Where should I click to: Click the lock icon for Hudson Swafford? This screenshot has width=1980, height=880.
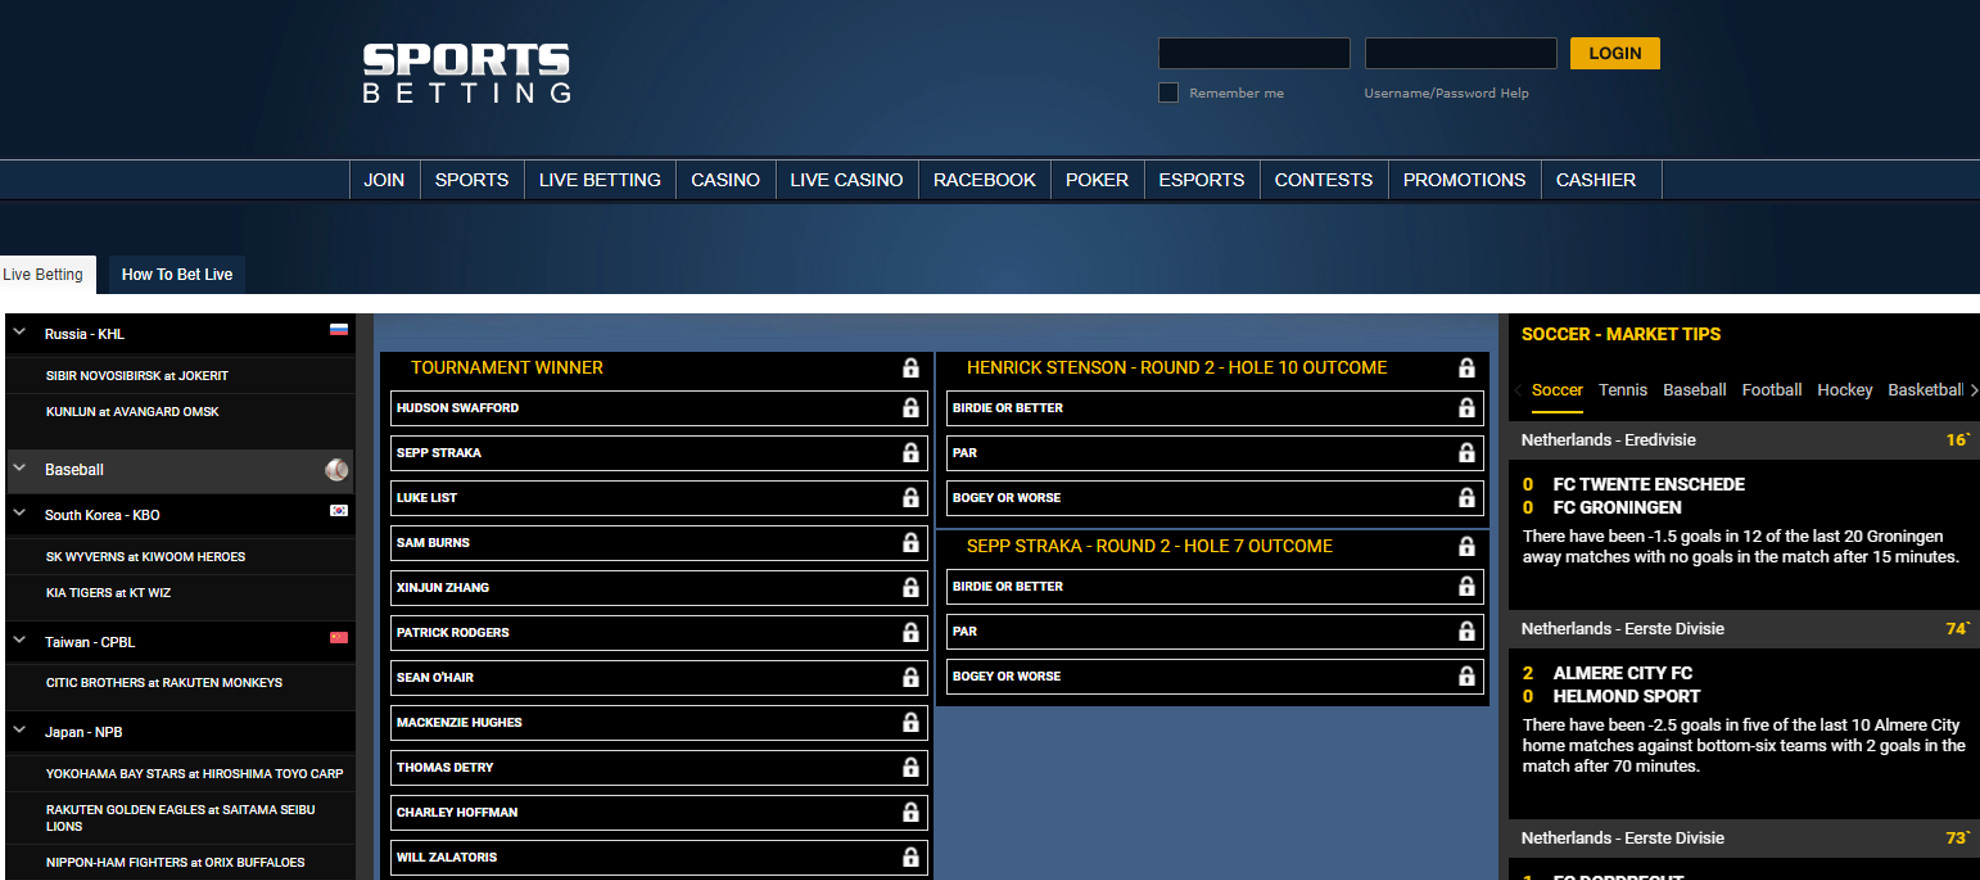910,408
